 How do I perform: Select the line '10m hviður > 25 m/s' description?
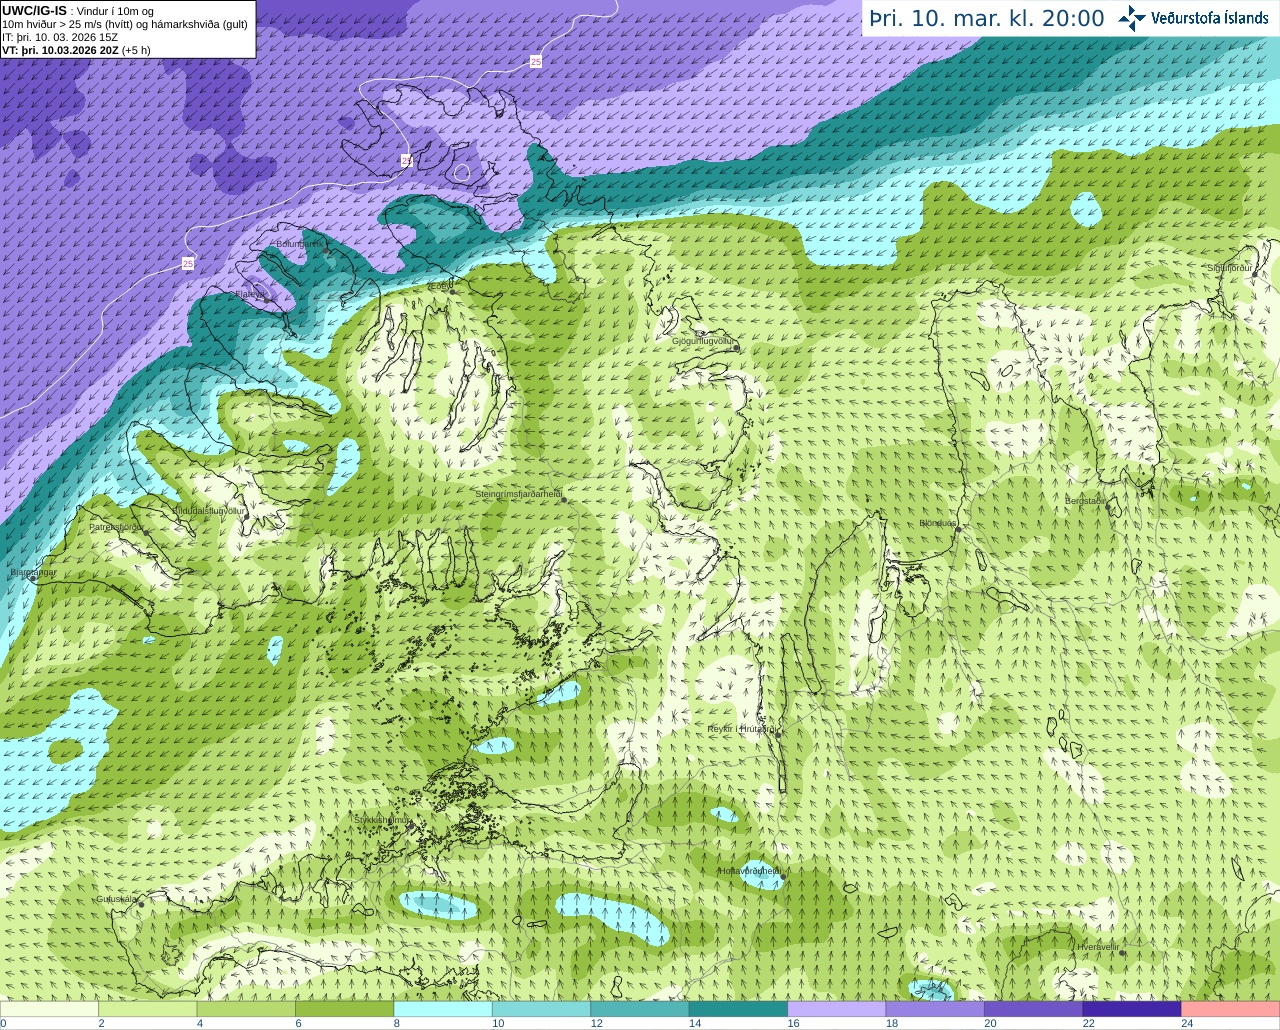pos(124,24)
